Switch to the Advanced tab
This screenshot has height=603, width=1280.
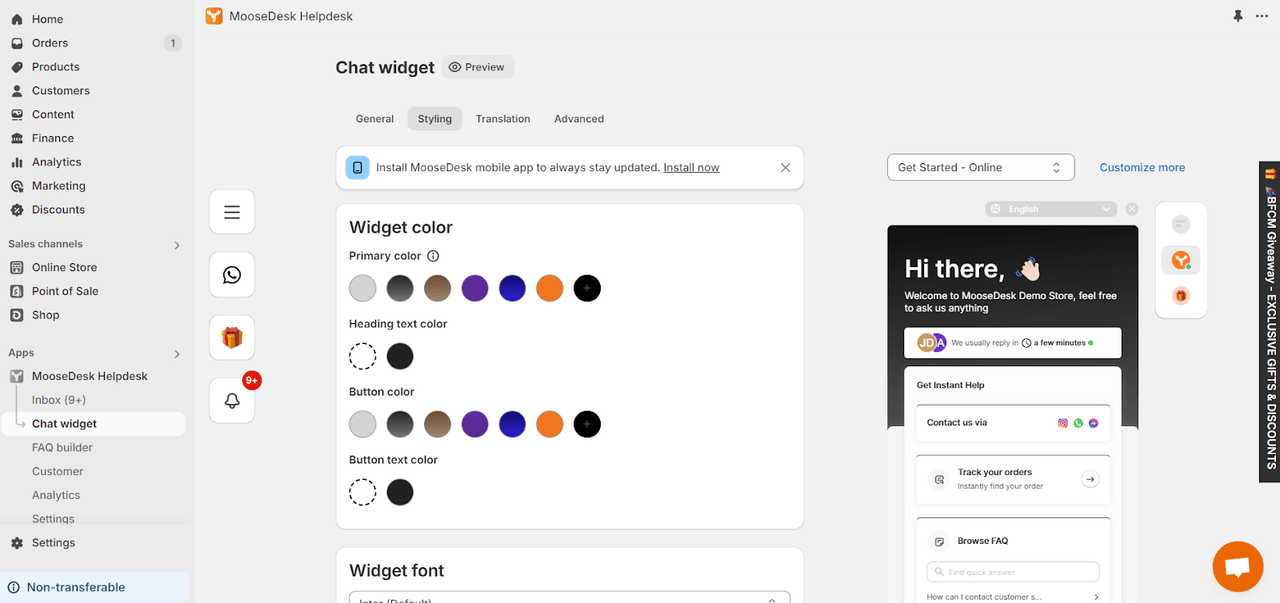click(579, 119)
